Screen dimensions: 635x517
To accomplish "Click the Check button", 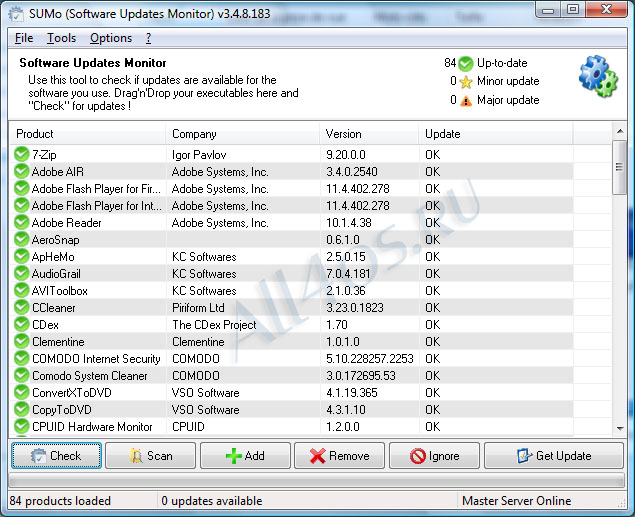I will coord(56,455).
